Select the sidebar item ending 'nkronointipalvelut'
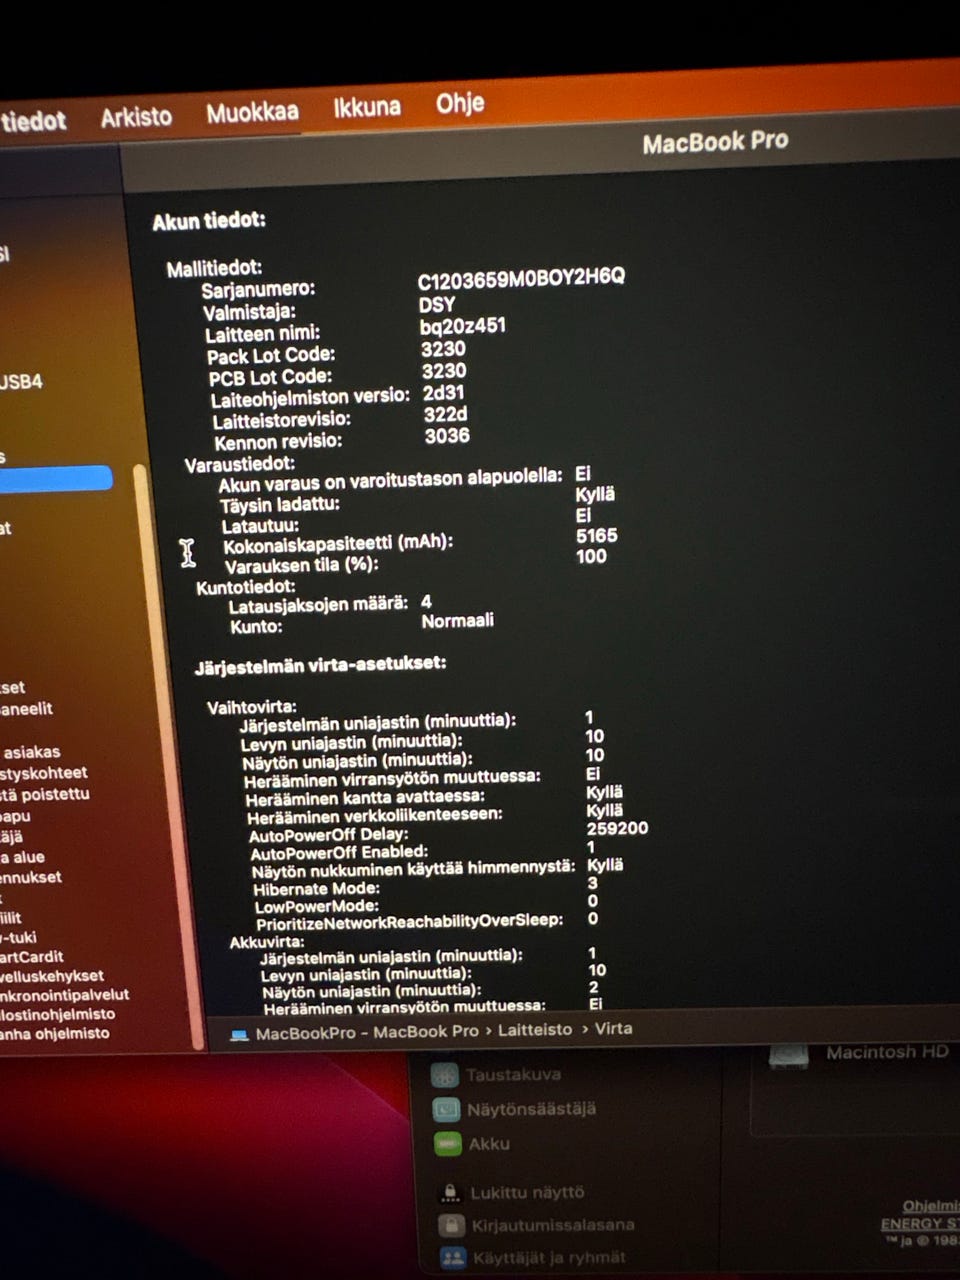The width and height of the screenshot is (960, 1280). point(65,994)
